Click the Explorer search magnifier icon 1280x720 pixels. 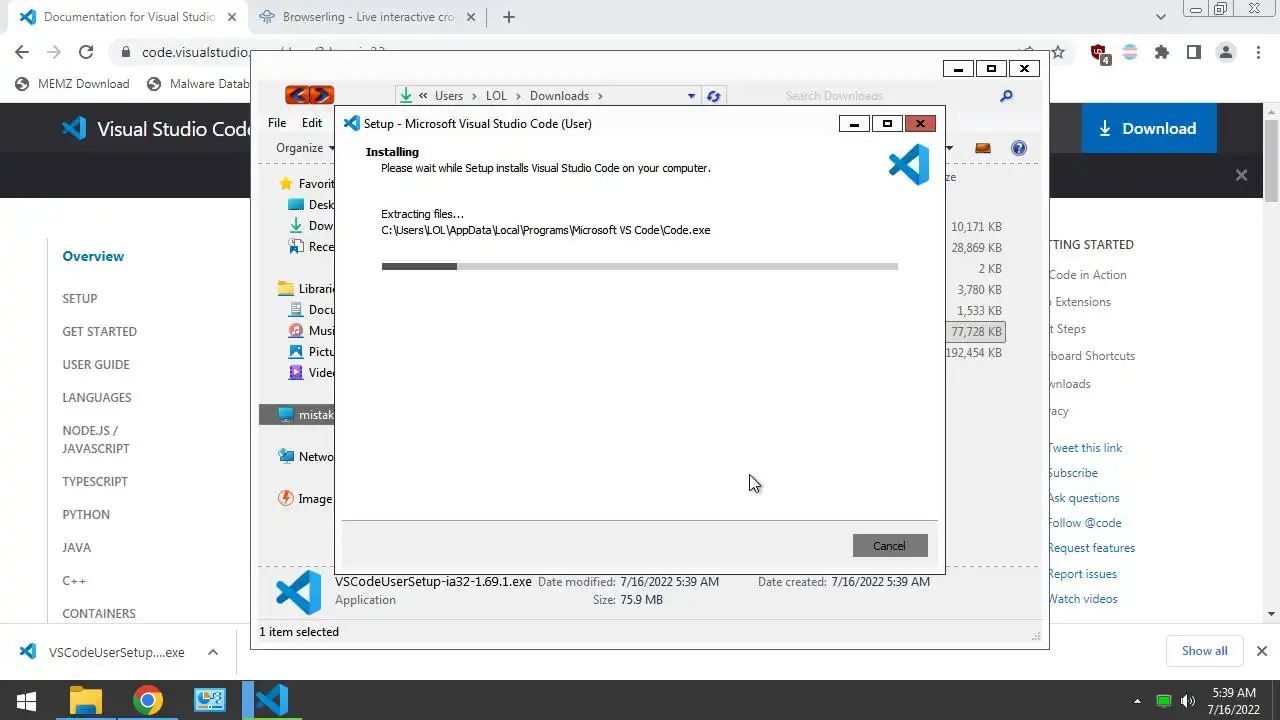pyautogui.click(x=1006, y=96)
